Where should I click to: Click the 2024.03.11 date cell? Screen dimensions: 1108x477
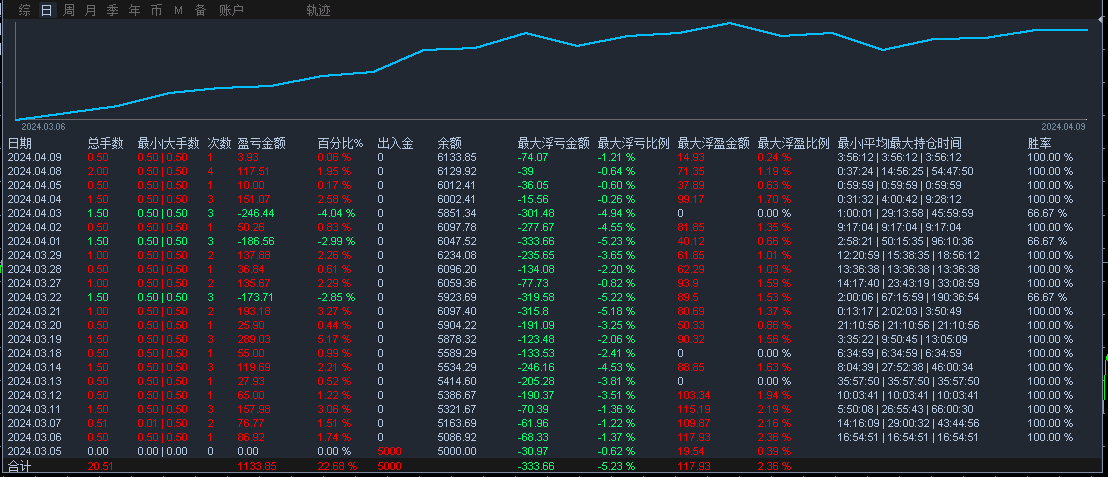click(x=35, y=409)
